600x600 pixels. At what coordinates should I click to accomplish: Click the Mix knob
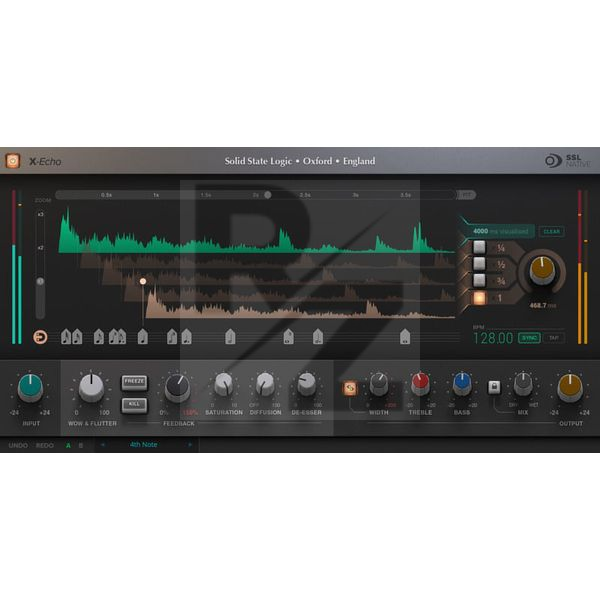coord(523,384)
